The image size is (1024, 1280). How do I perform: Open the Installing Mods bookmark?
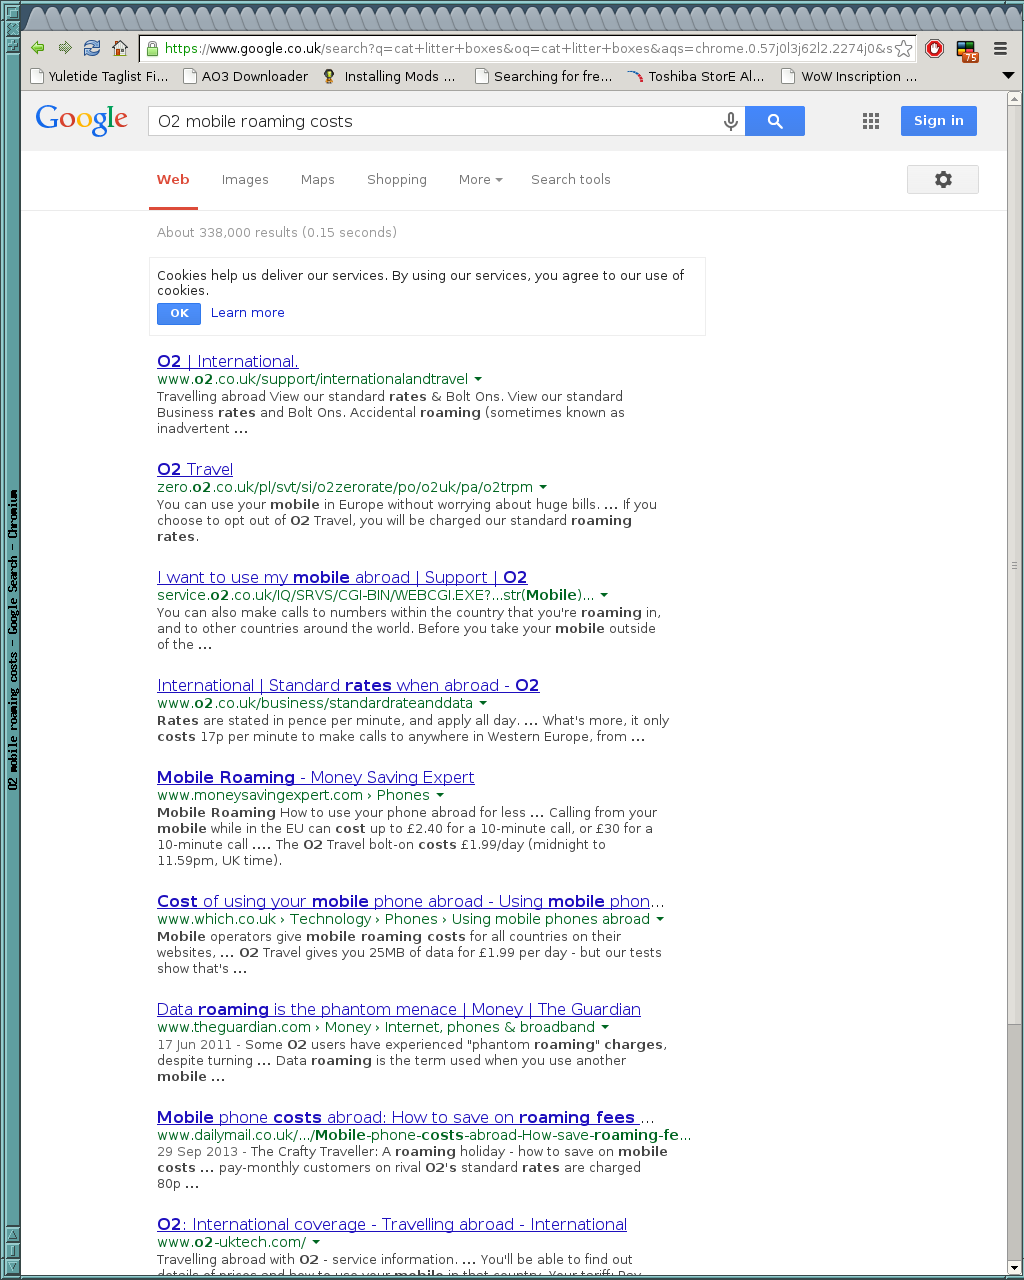[390, 76]
